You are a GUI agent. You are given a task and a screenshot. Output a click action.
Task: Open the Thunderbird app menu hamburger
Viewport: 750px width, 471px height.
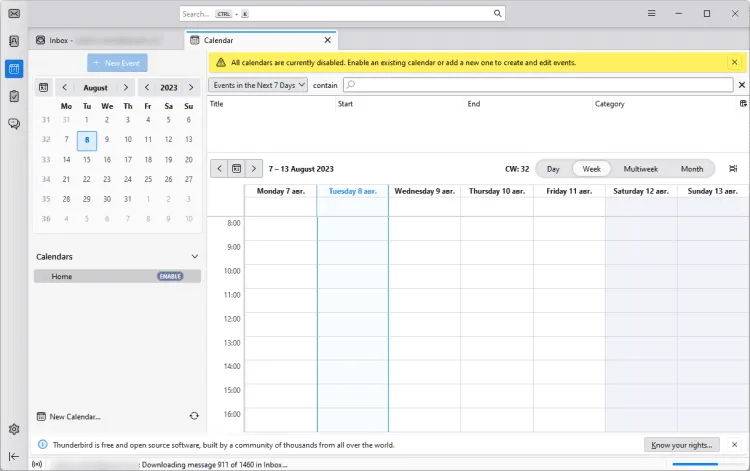click(651, 13)
